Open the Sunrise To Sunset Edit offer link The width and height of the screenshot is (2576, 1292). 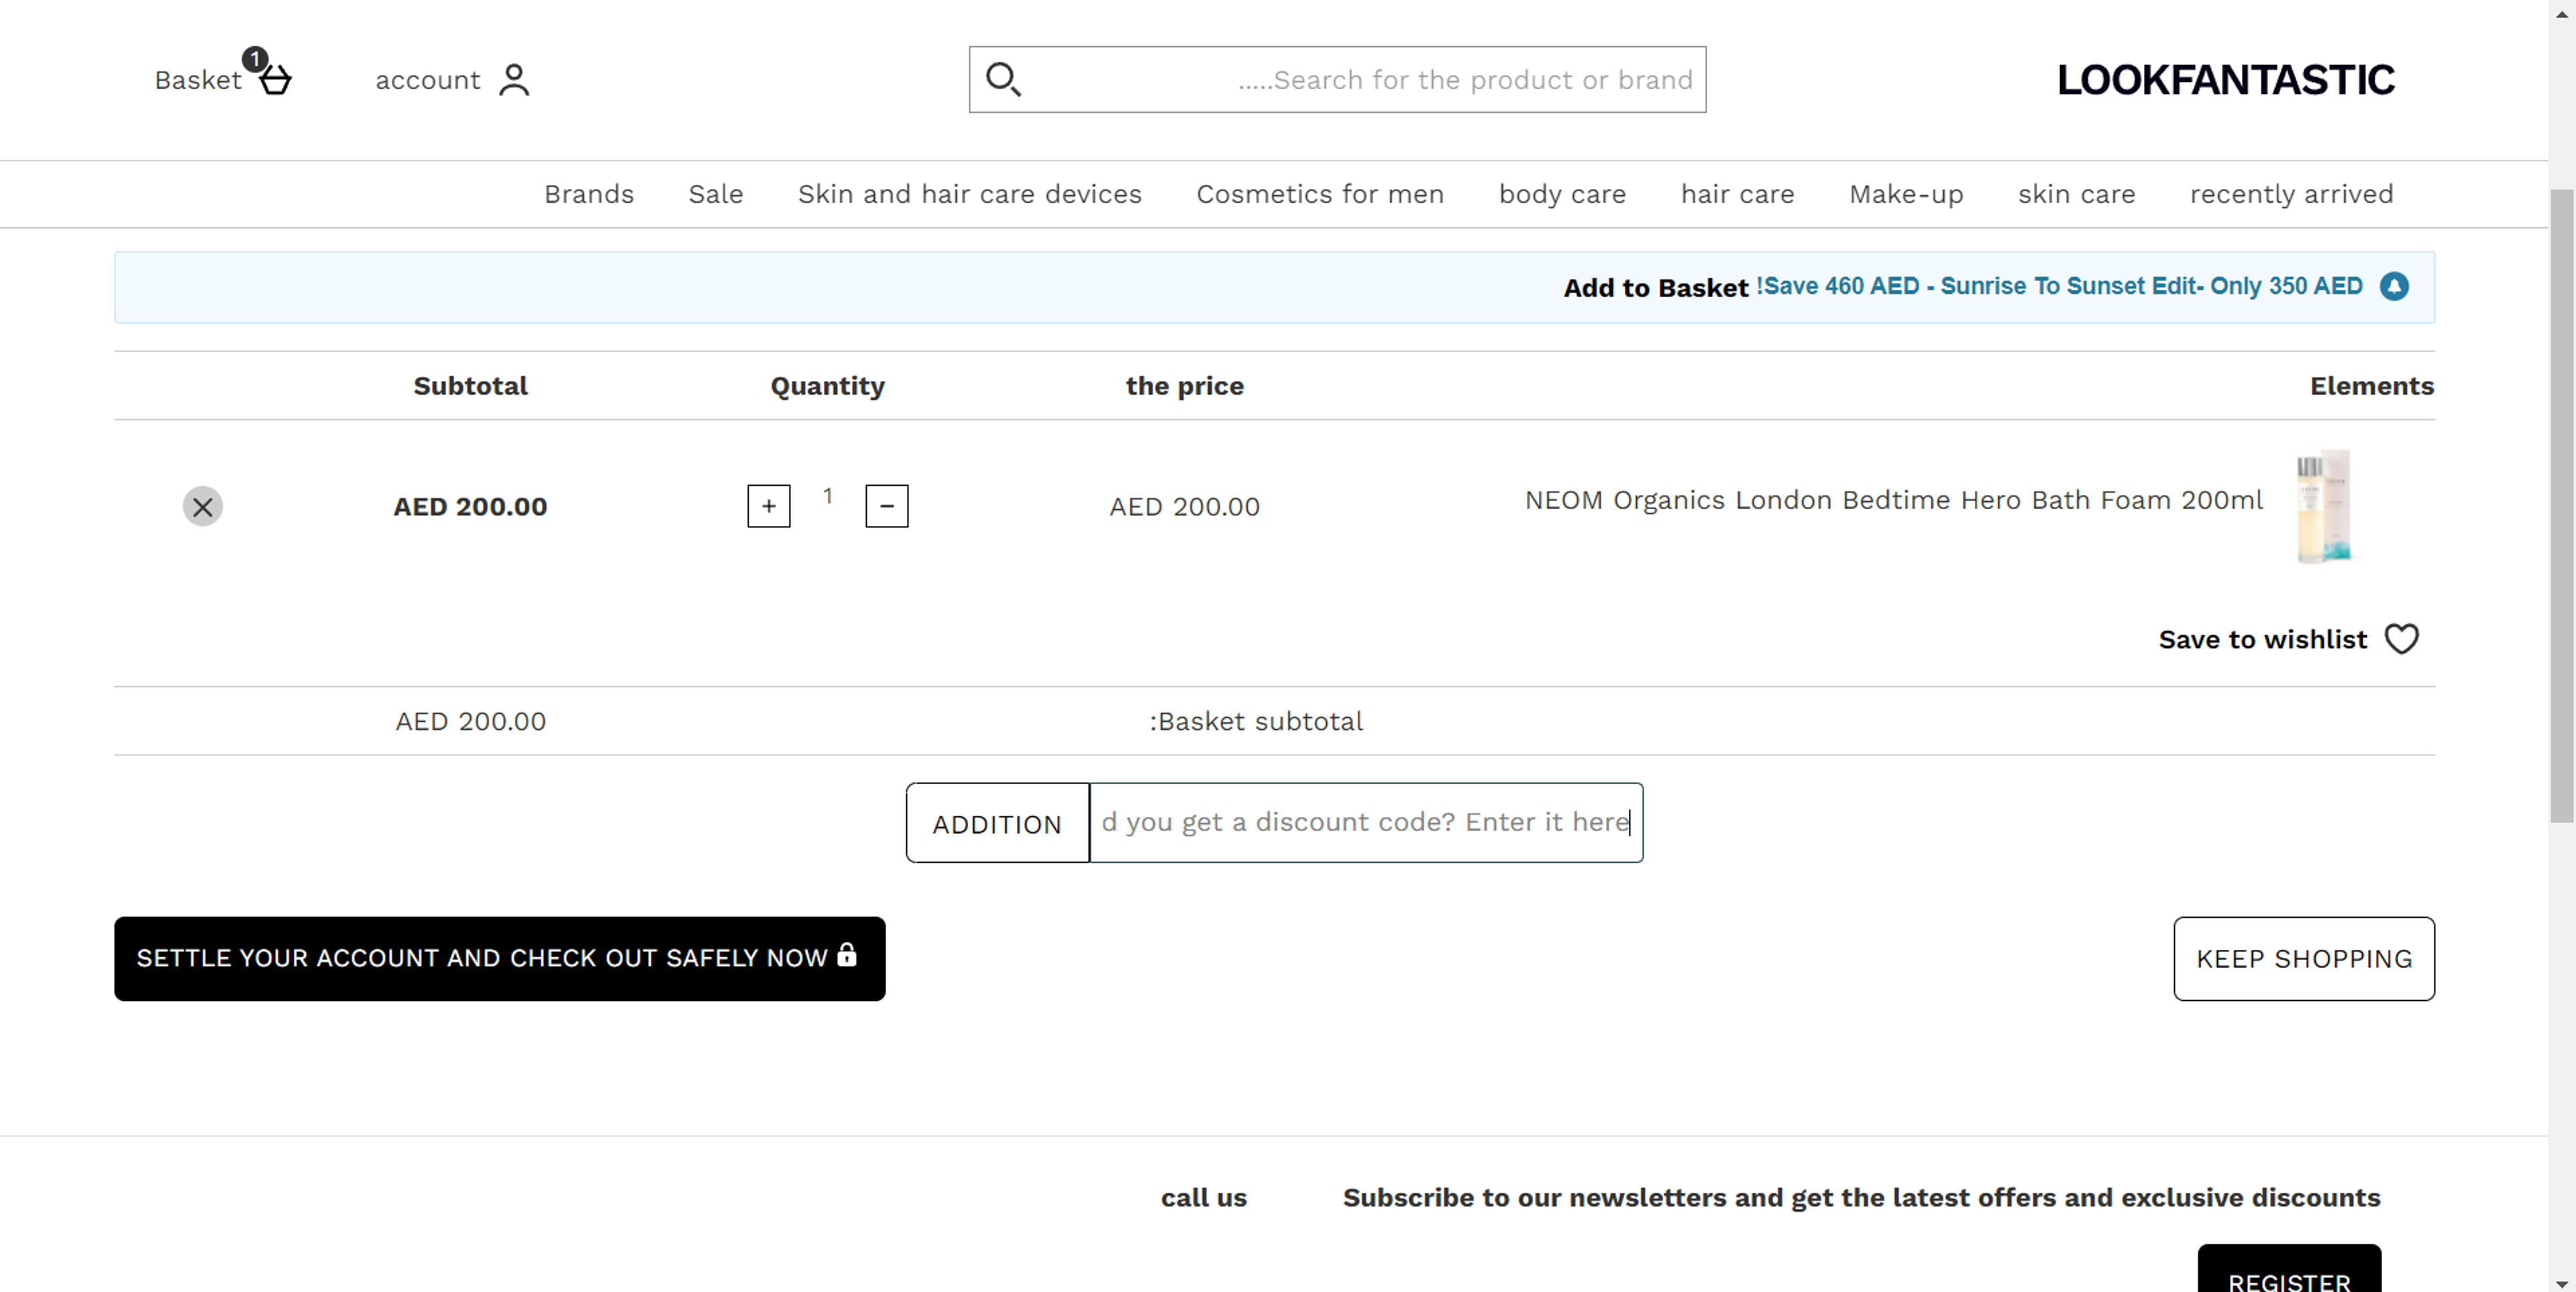2060,286
